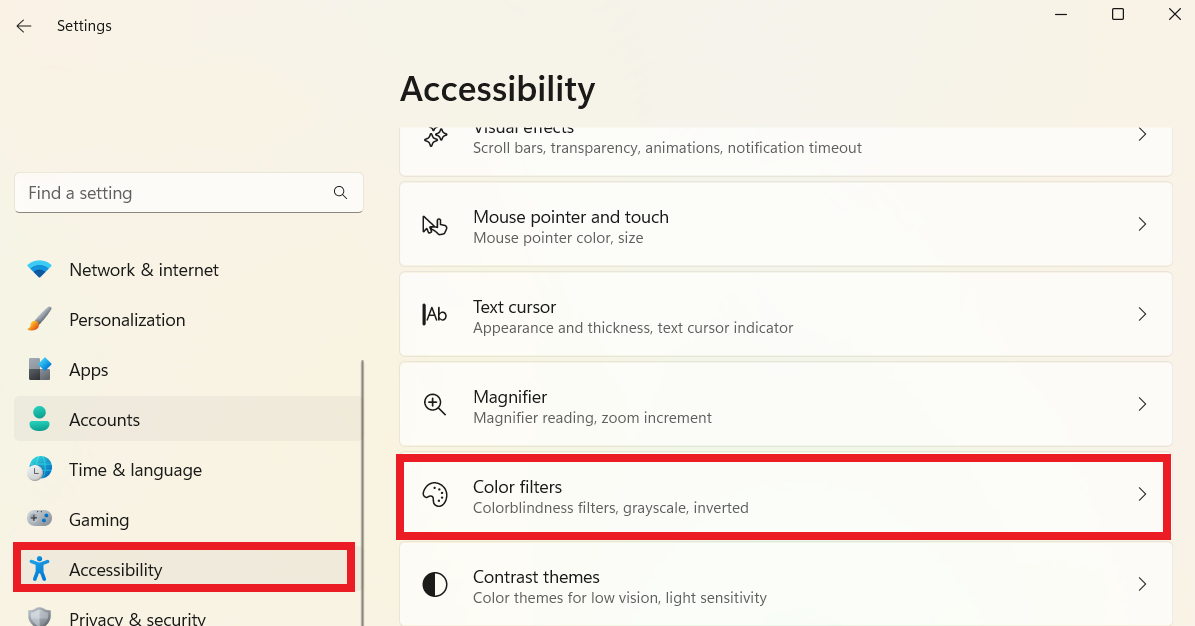The height and width of the screenshot is (626, 1195).
Task: Expand the Visual effects chevron arrow
Action: pyautogui.click(x=1142, y=135)
